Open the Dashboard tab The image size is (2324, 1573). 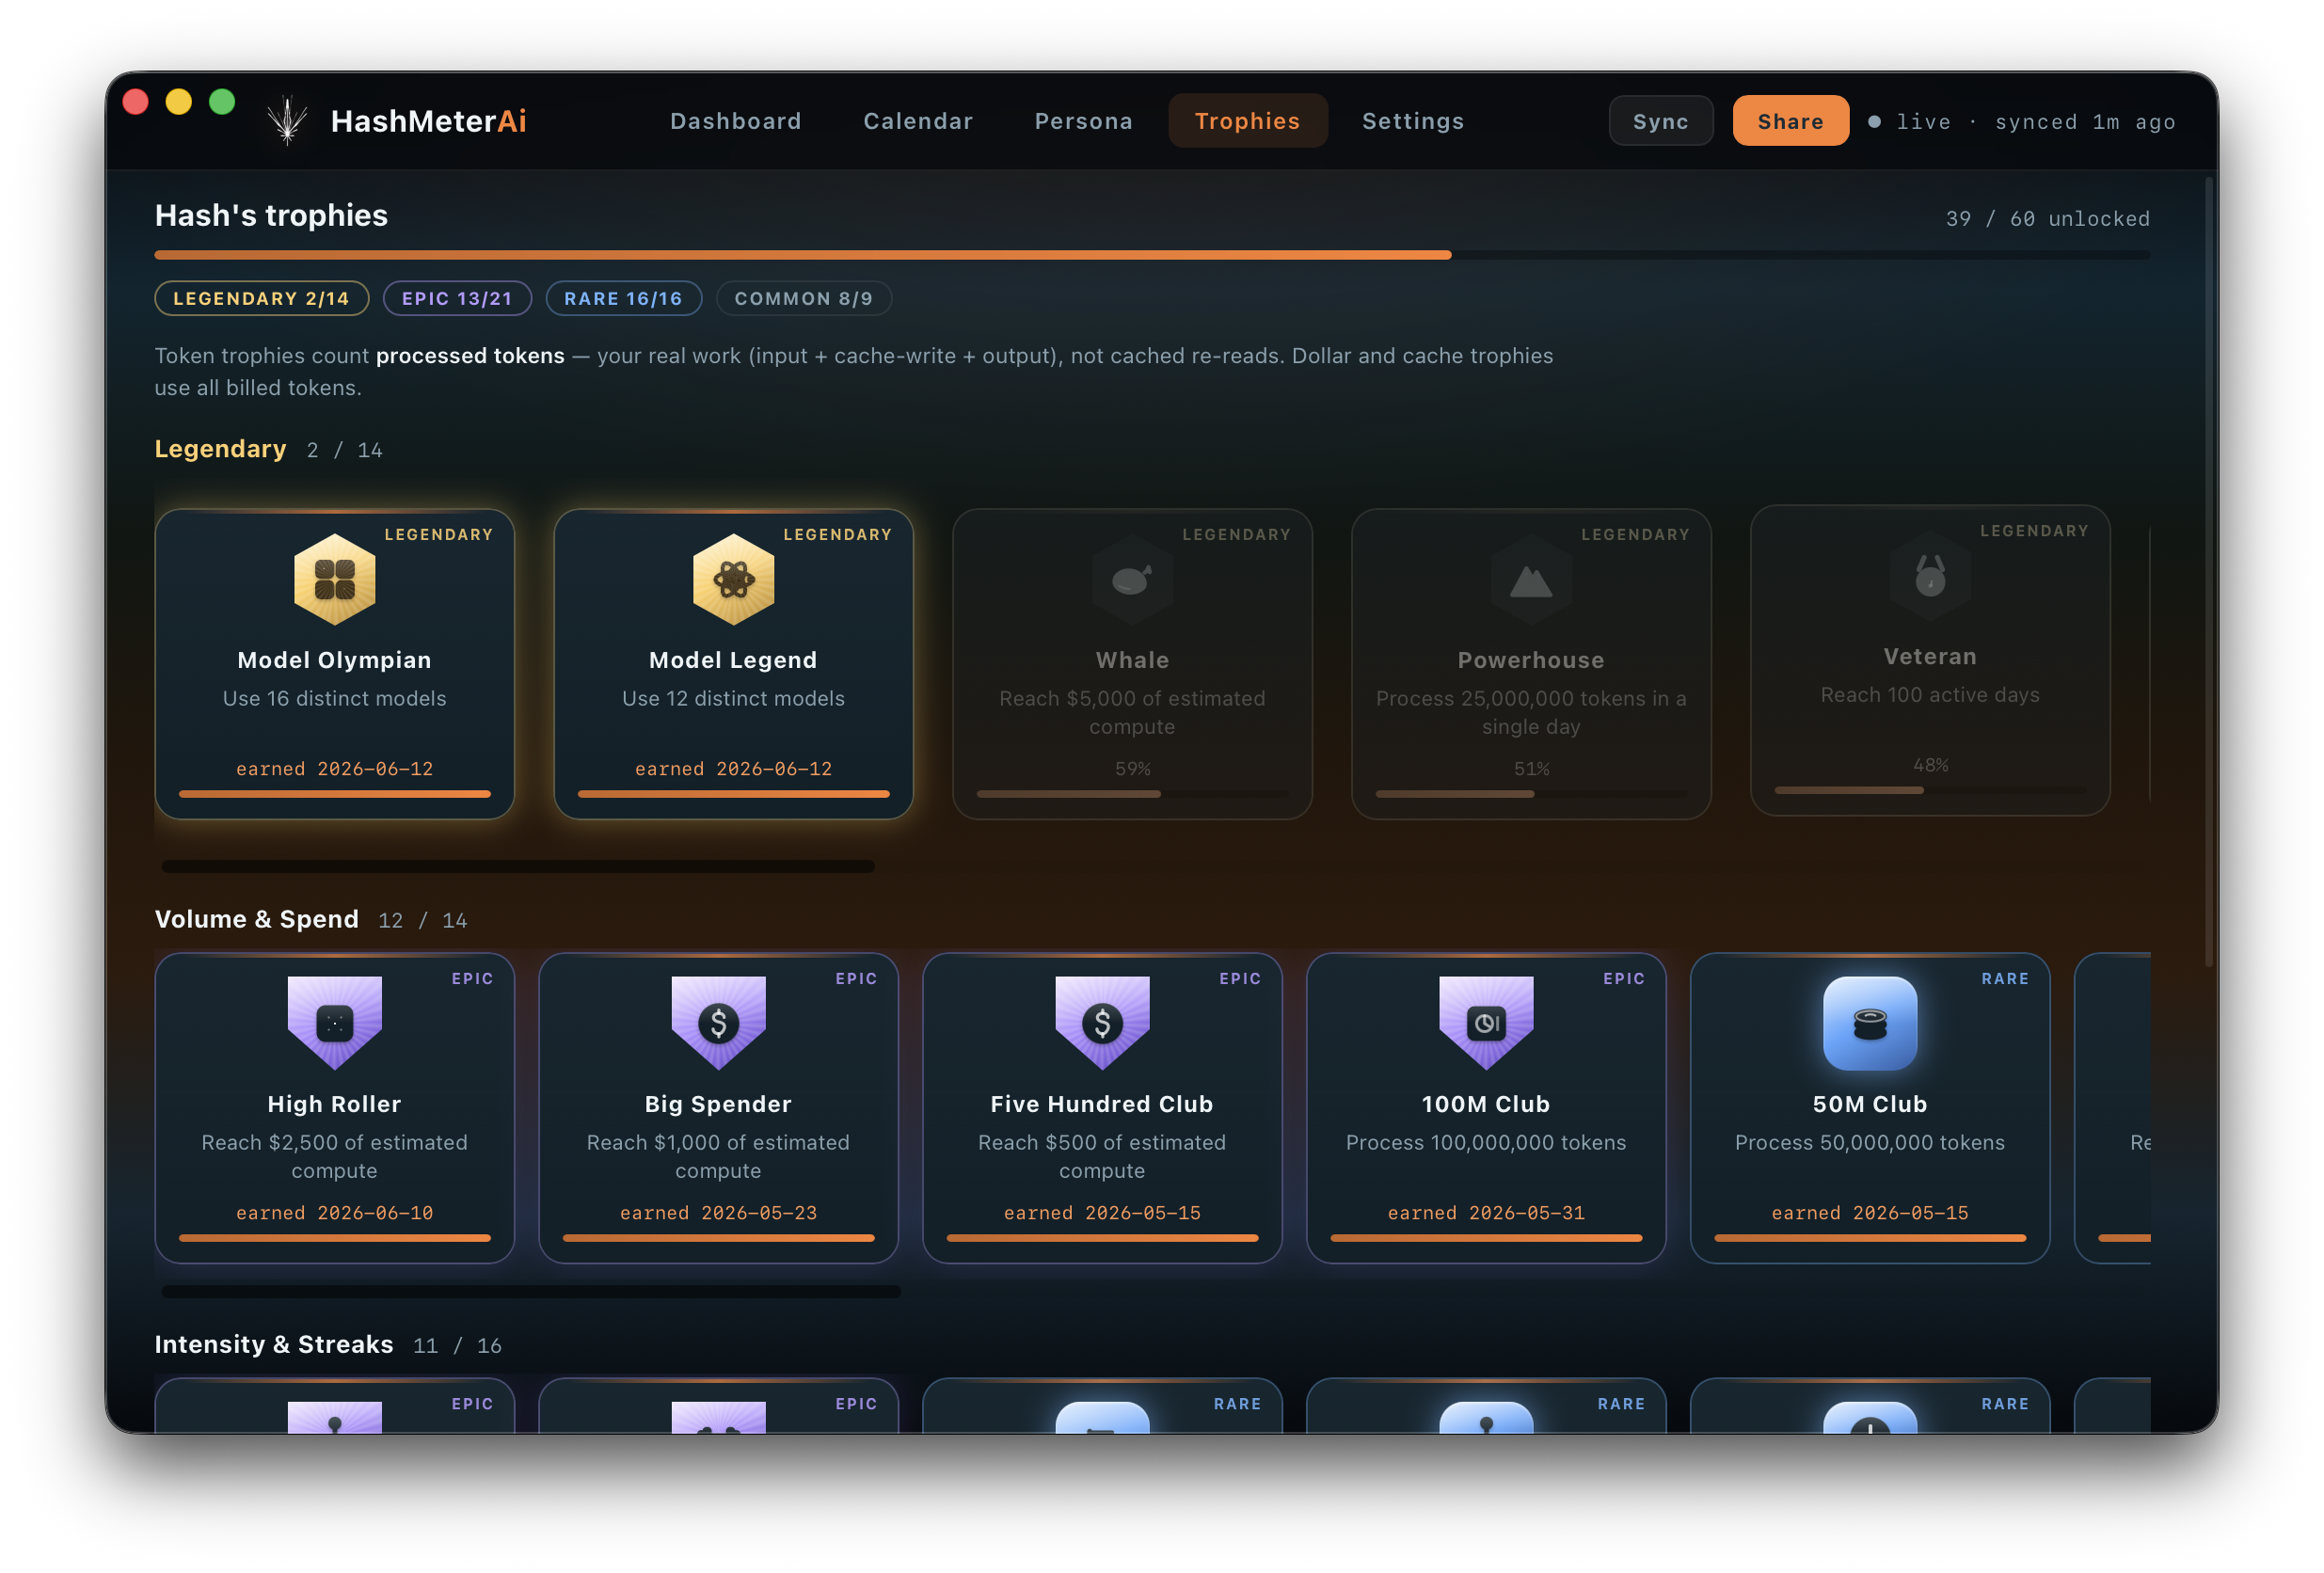(x=736, y=121)
